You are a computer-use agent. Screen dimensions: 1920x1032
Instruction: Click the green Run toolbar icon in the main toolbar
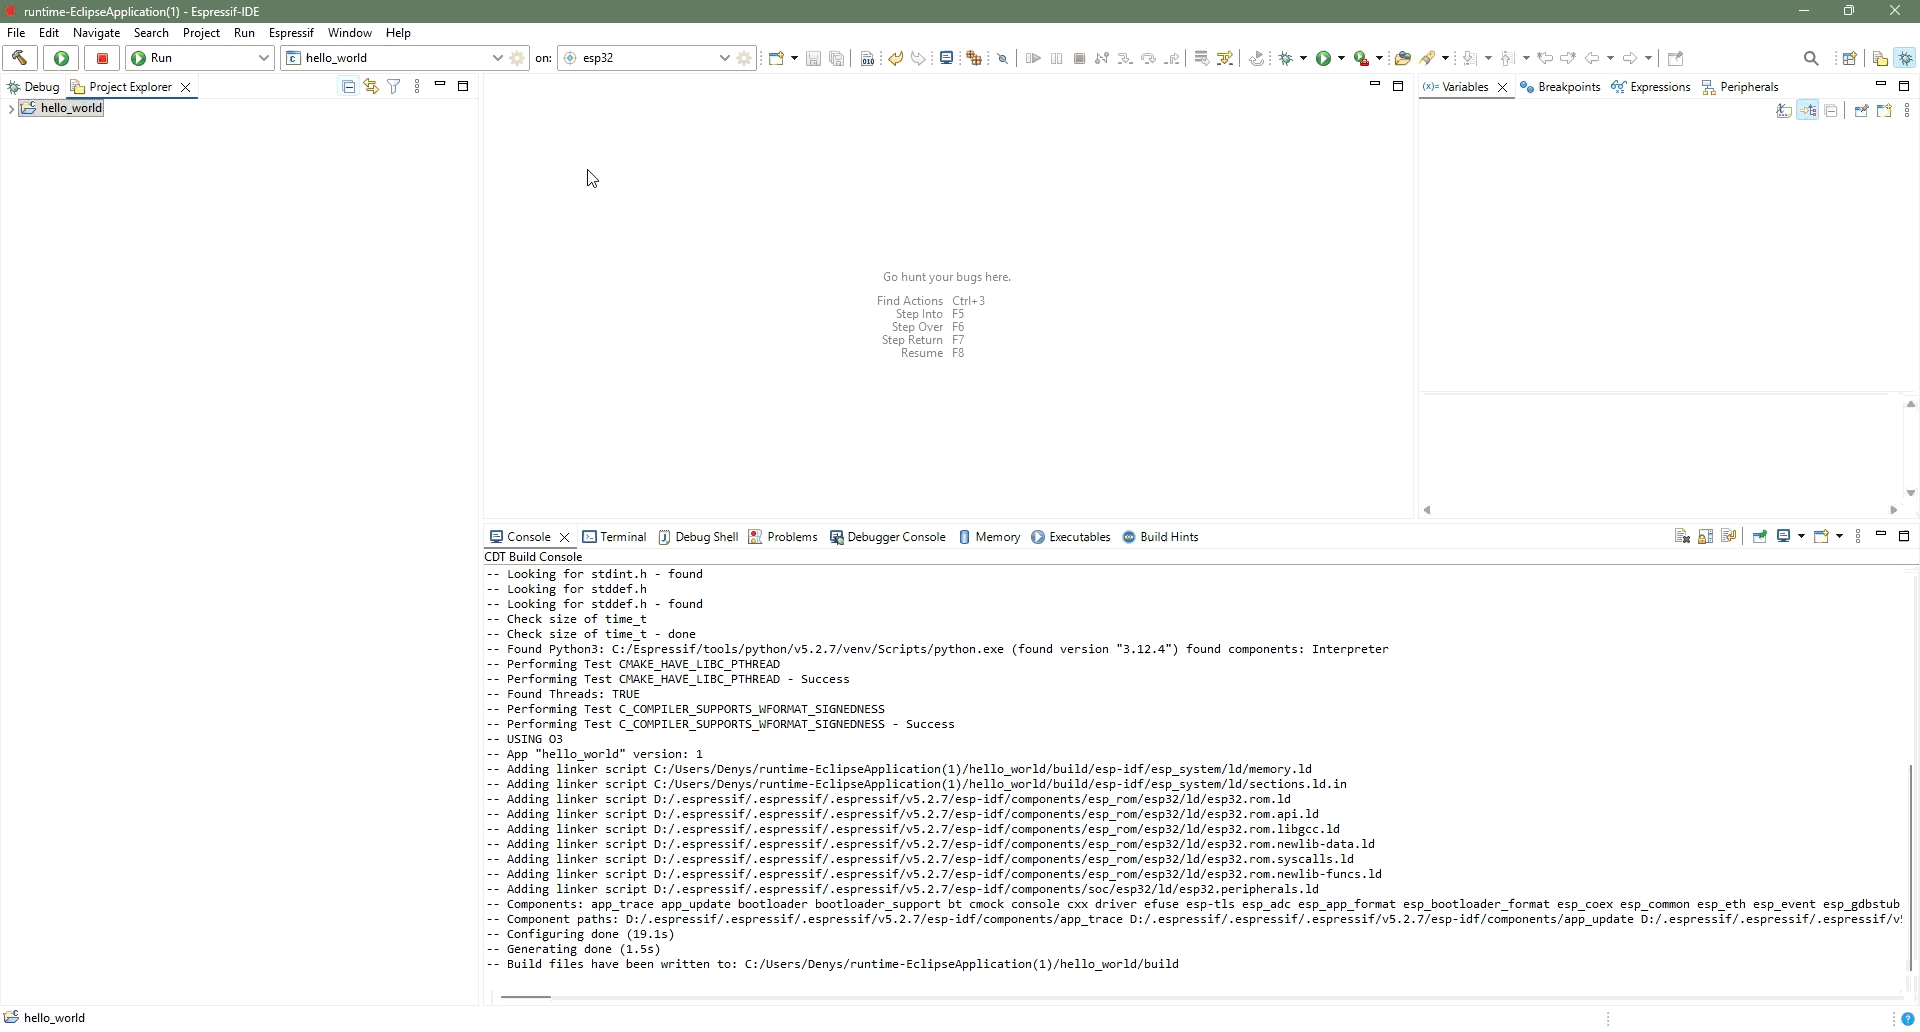click(x=1324, y=58)
